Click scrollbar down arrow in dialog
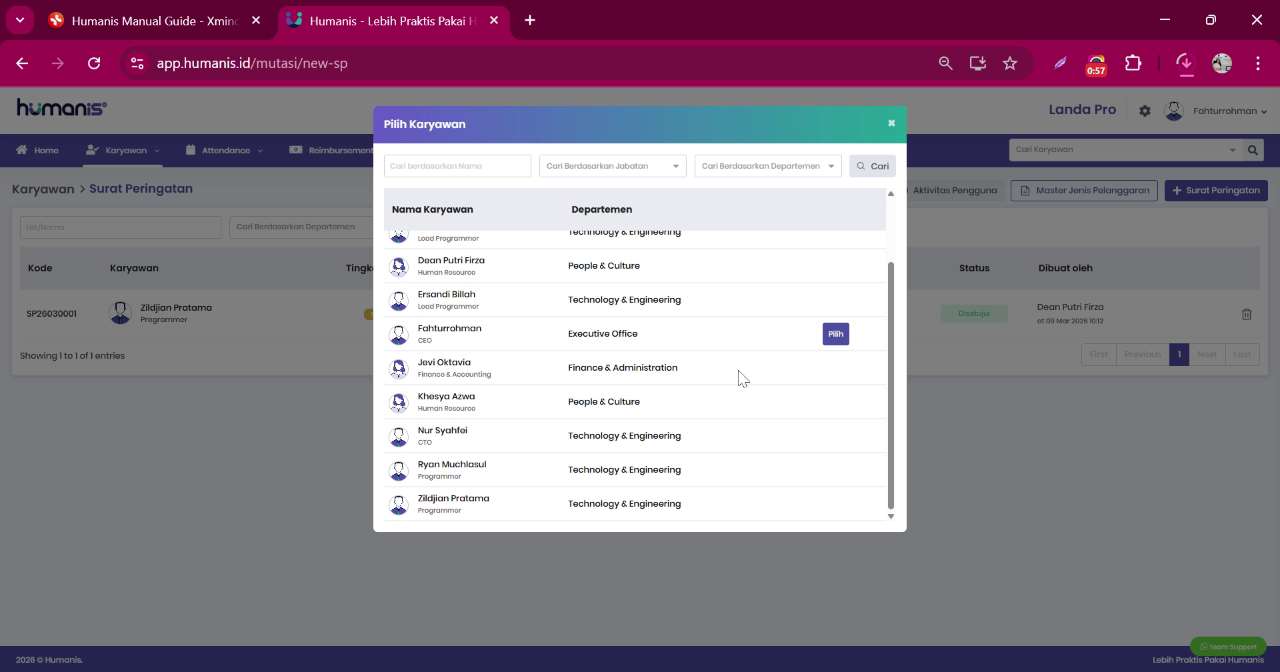Image resolution: width=1280 pixels, height=672 pixels. tap(890, 516)
